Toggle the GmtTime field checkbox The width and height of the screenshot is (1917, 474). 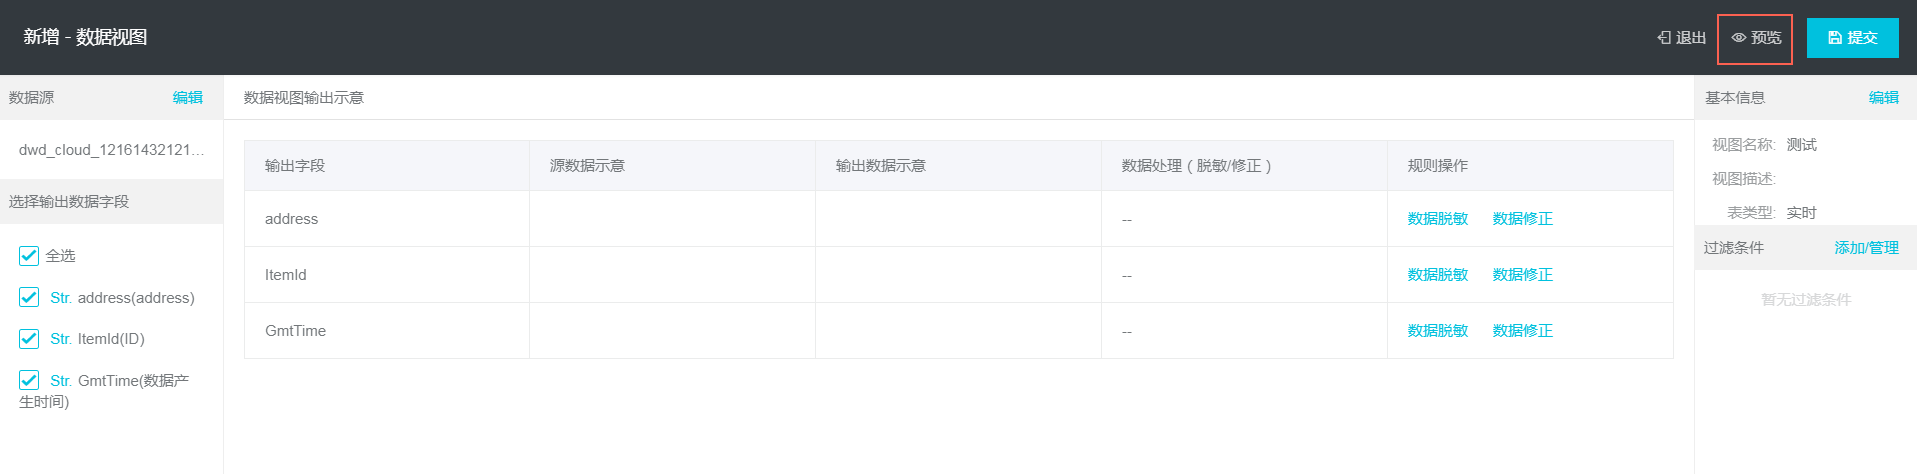click(x=29, y=380)
